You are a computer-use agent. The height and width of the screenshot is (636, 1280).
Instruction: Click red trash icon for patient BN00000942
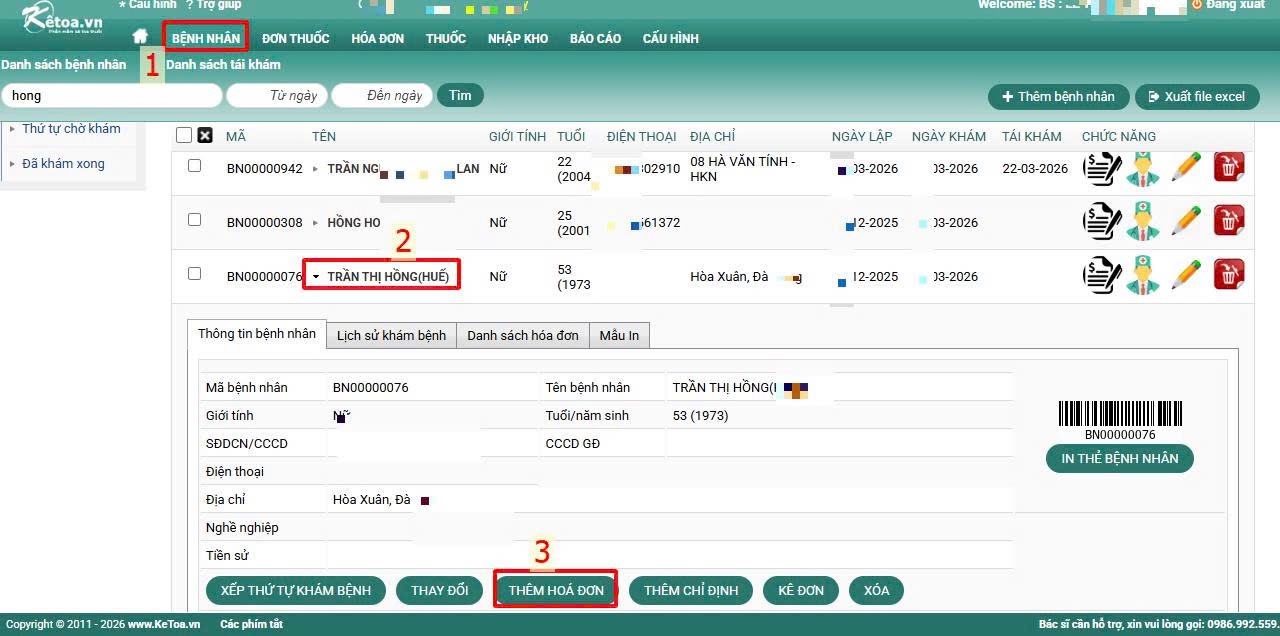coord(1229,168)
